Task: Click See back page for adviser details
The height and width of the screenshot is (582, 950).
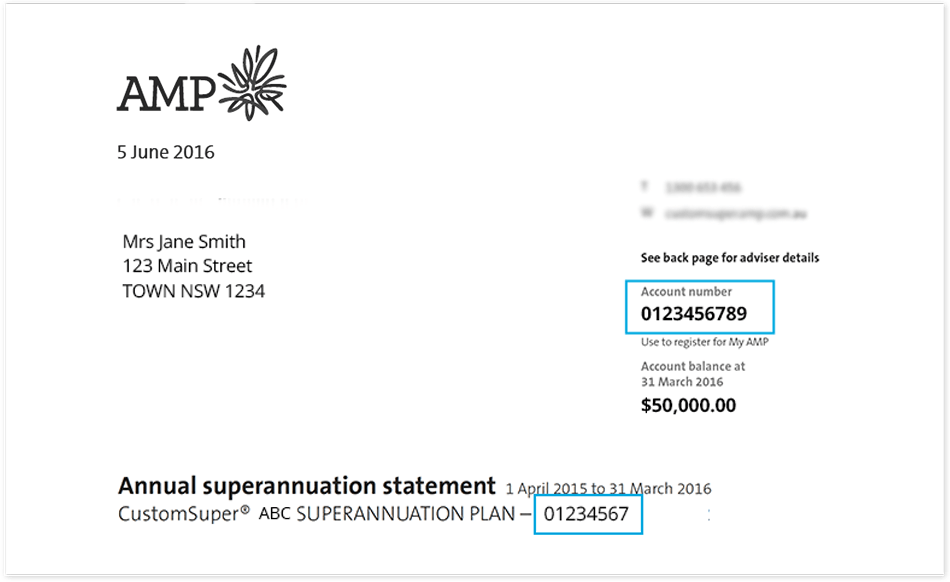Action: [729, 258]
